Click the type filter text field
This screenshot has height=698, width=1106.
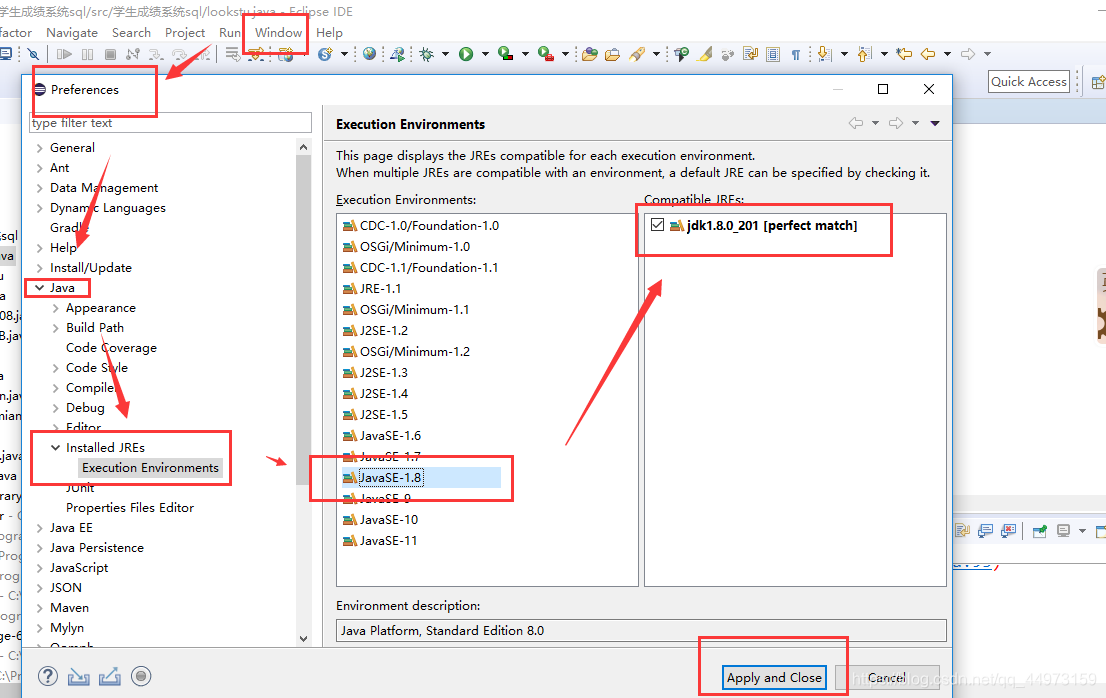170,123
